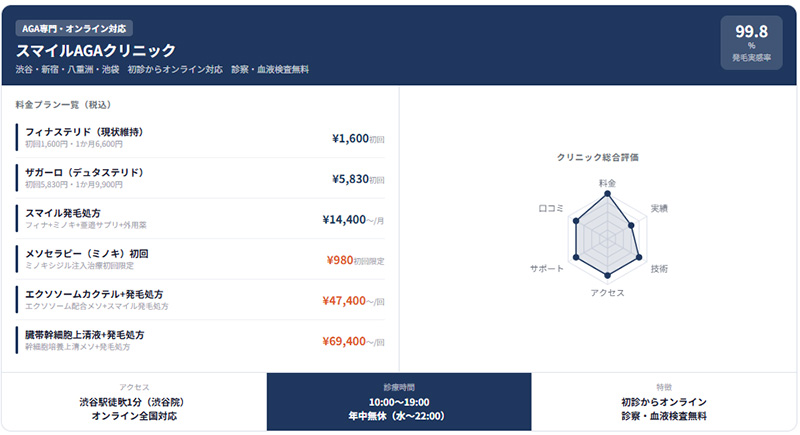Choose the スマイル発毛処方 plan
Image resolution: width=800 pixels, height=435 pixels.
tap(200, 218)
